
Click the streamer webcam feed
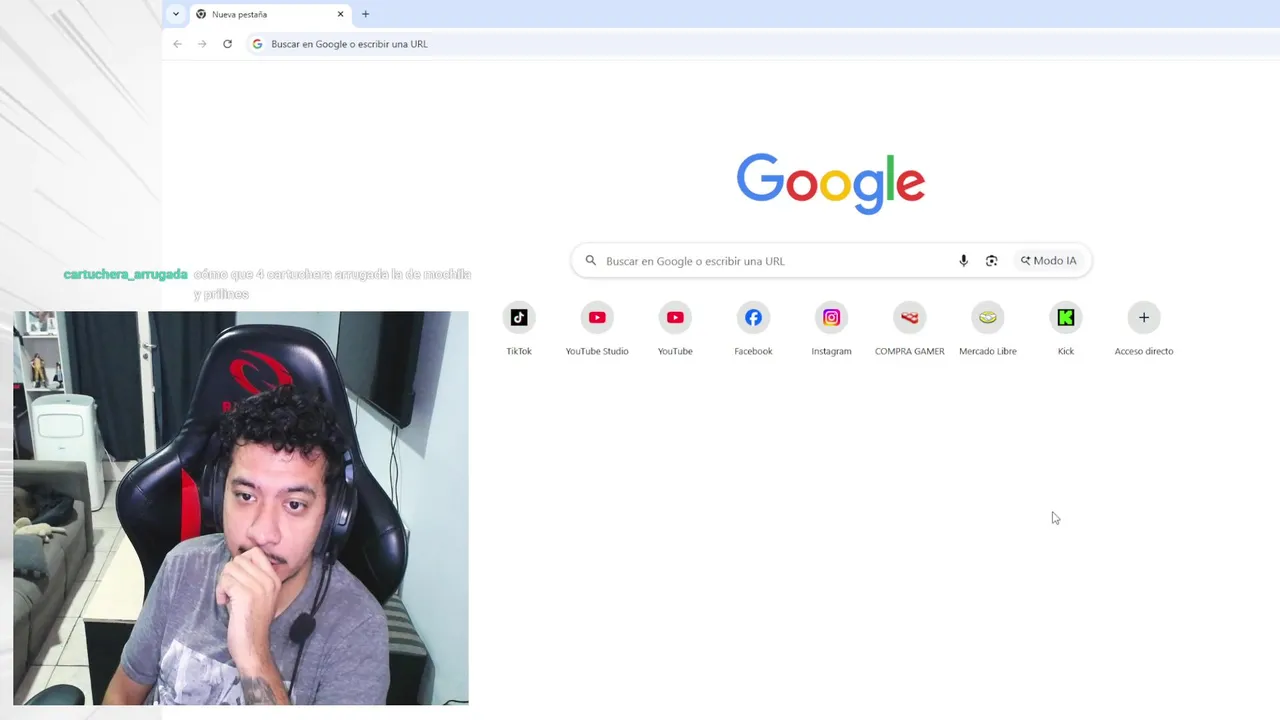241,508
